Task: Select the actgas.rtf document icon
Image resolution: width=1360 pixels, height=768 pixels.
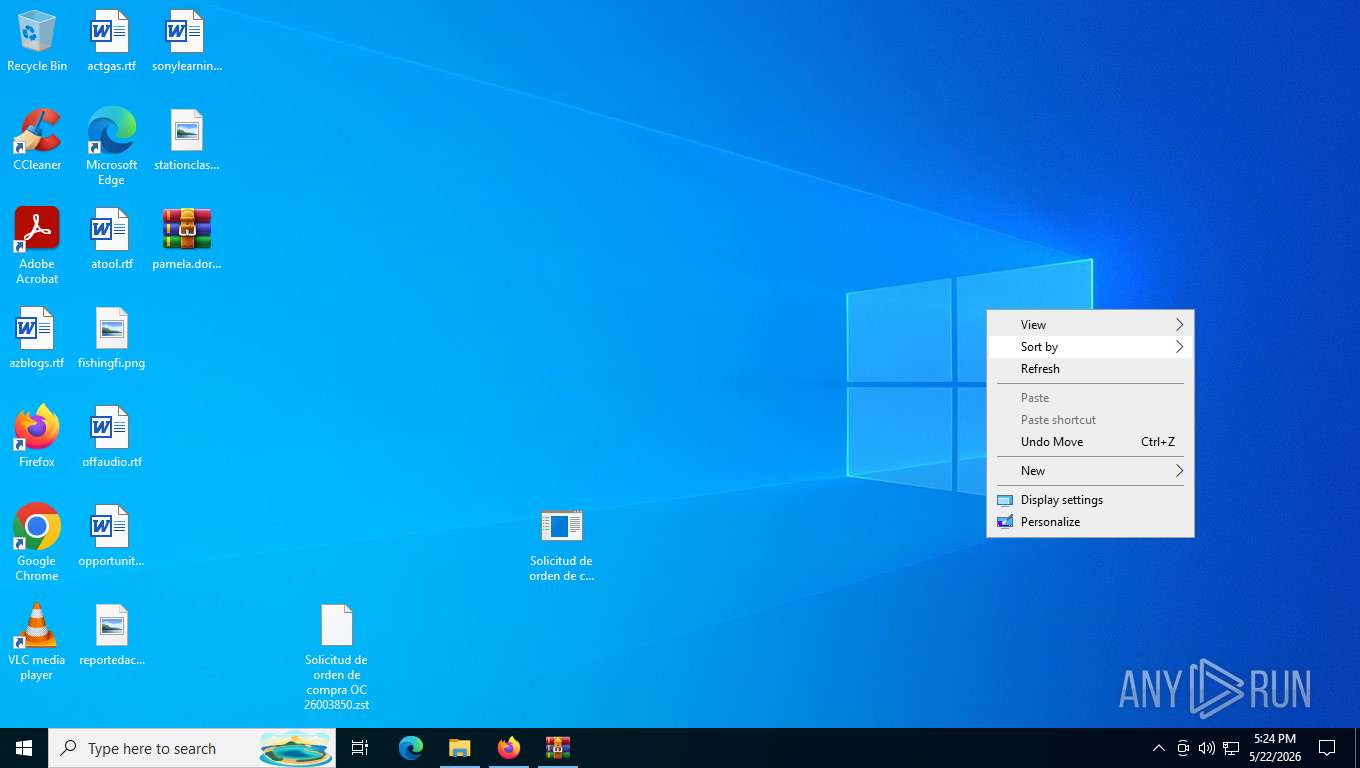Action: pos(111,42)
